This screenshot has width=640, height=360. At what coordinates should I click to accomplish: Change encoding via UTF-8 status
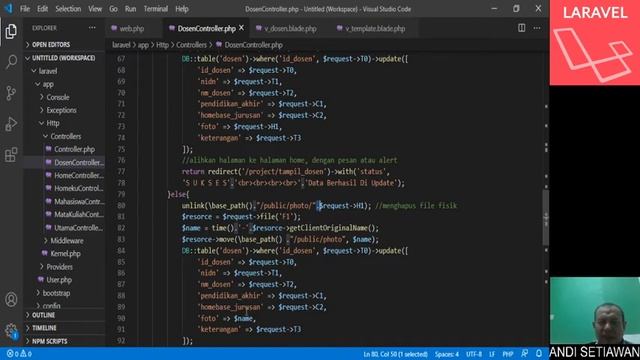pyautogui.click(x=474, y=354)
